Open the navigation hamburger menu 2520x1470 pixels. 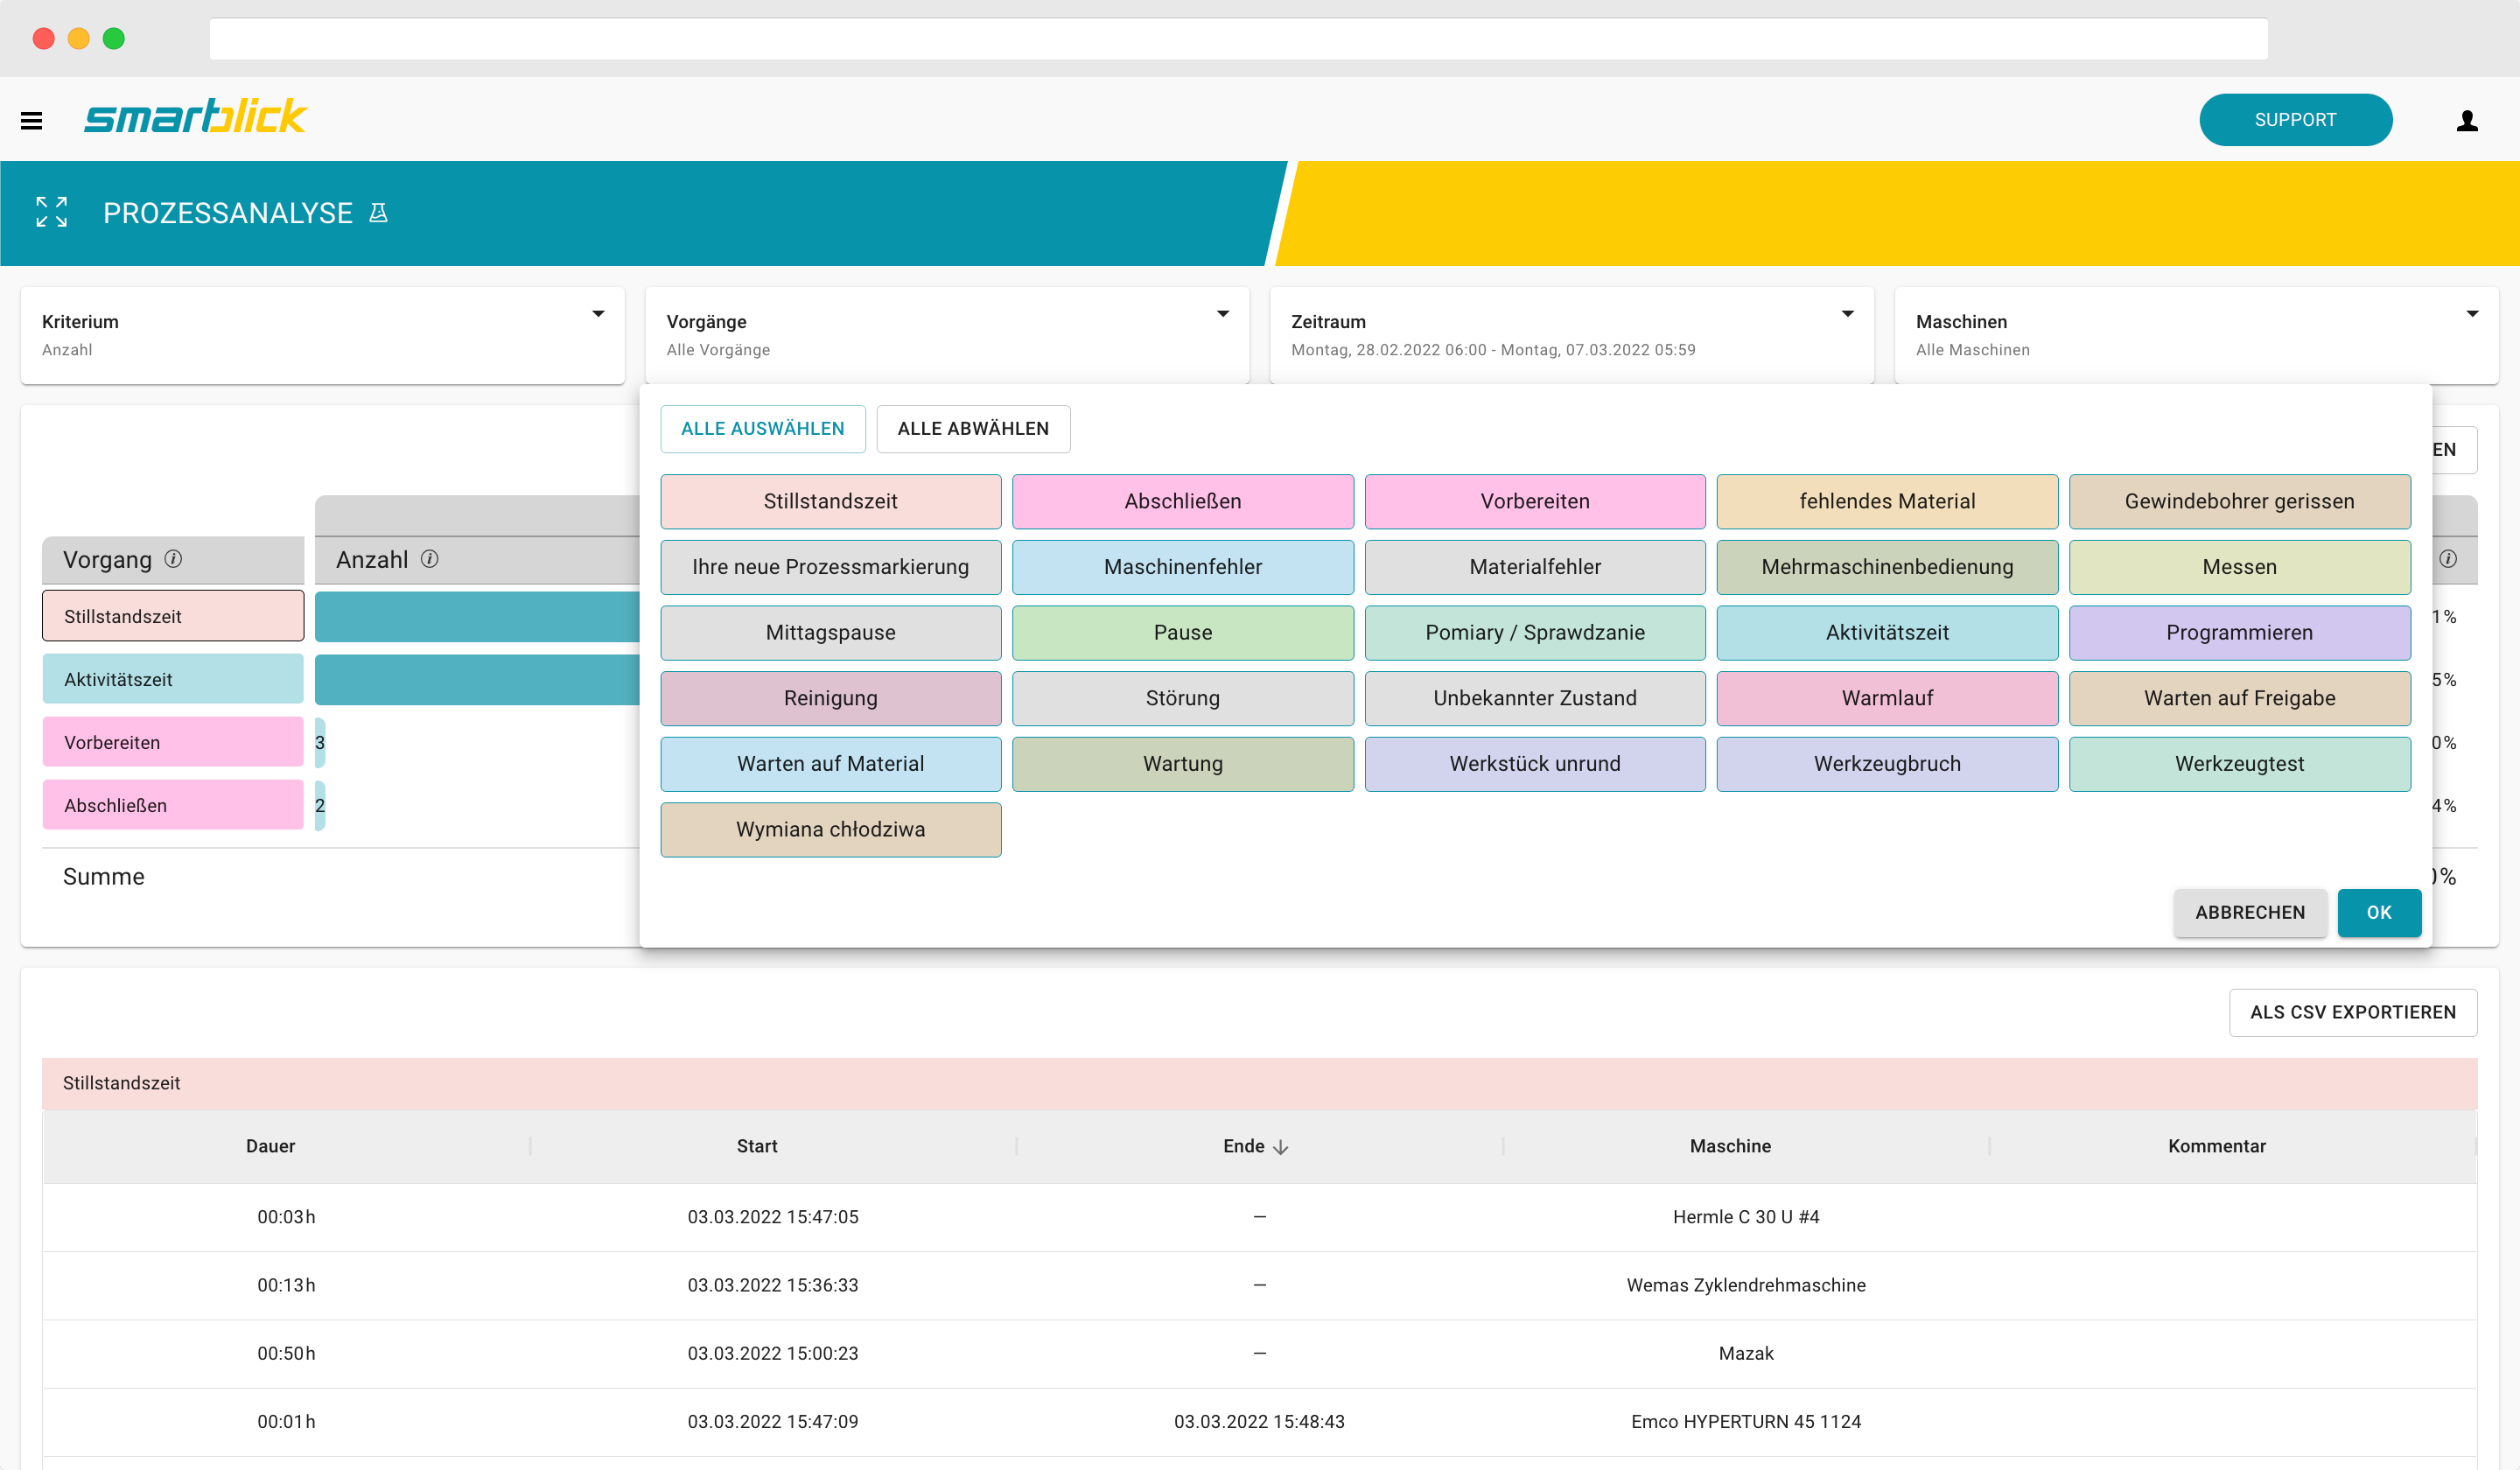coord(33,119)
